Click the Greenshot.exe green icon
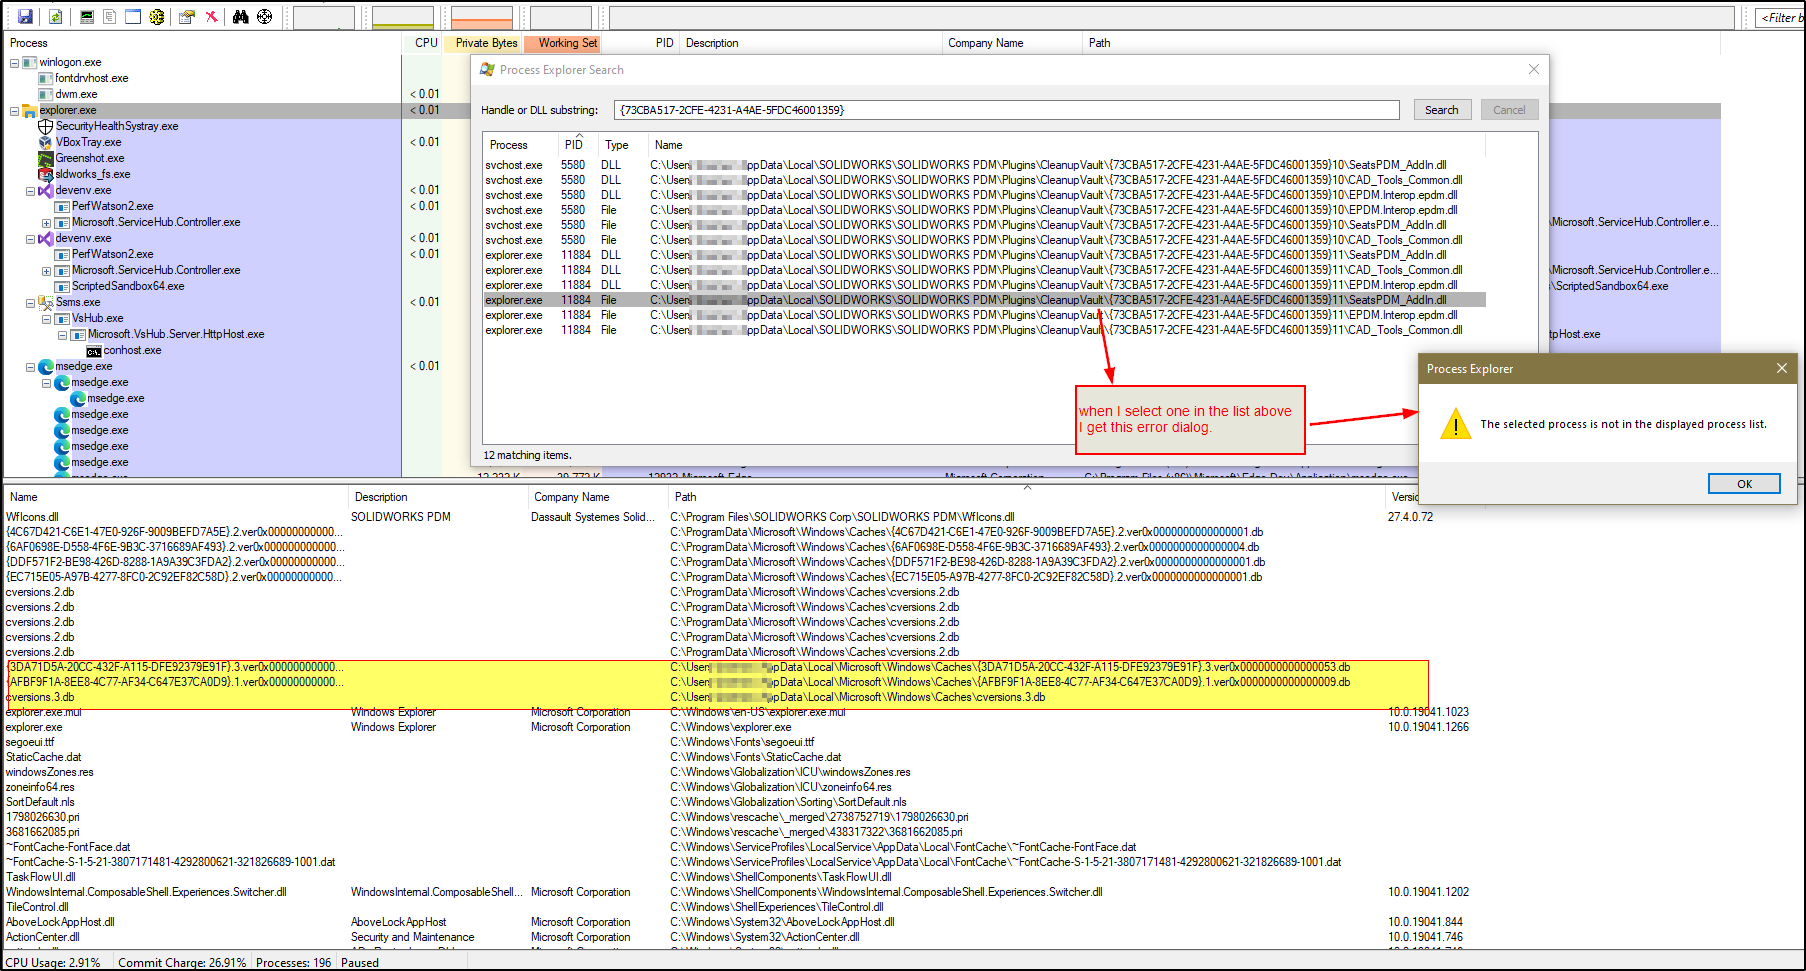1806x971 pixels. pyautogui.click(x=45, y=158)
